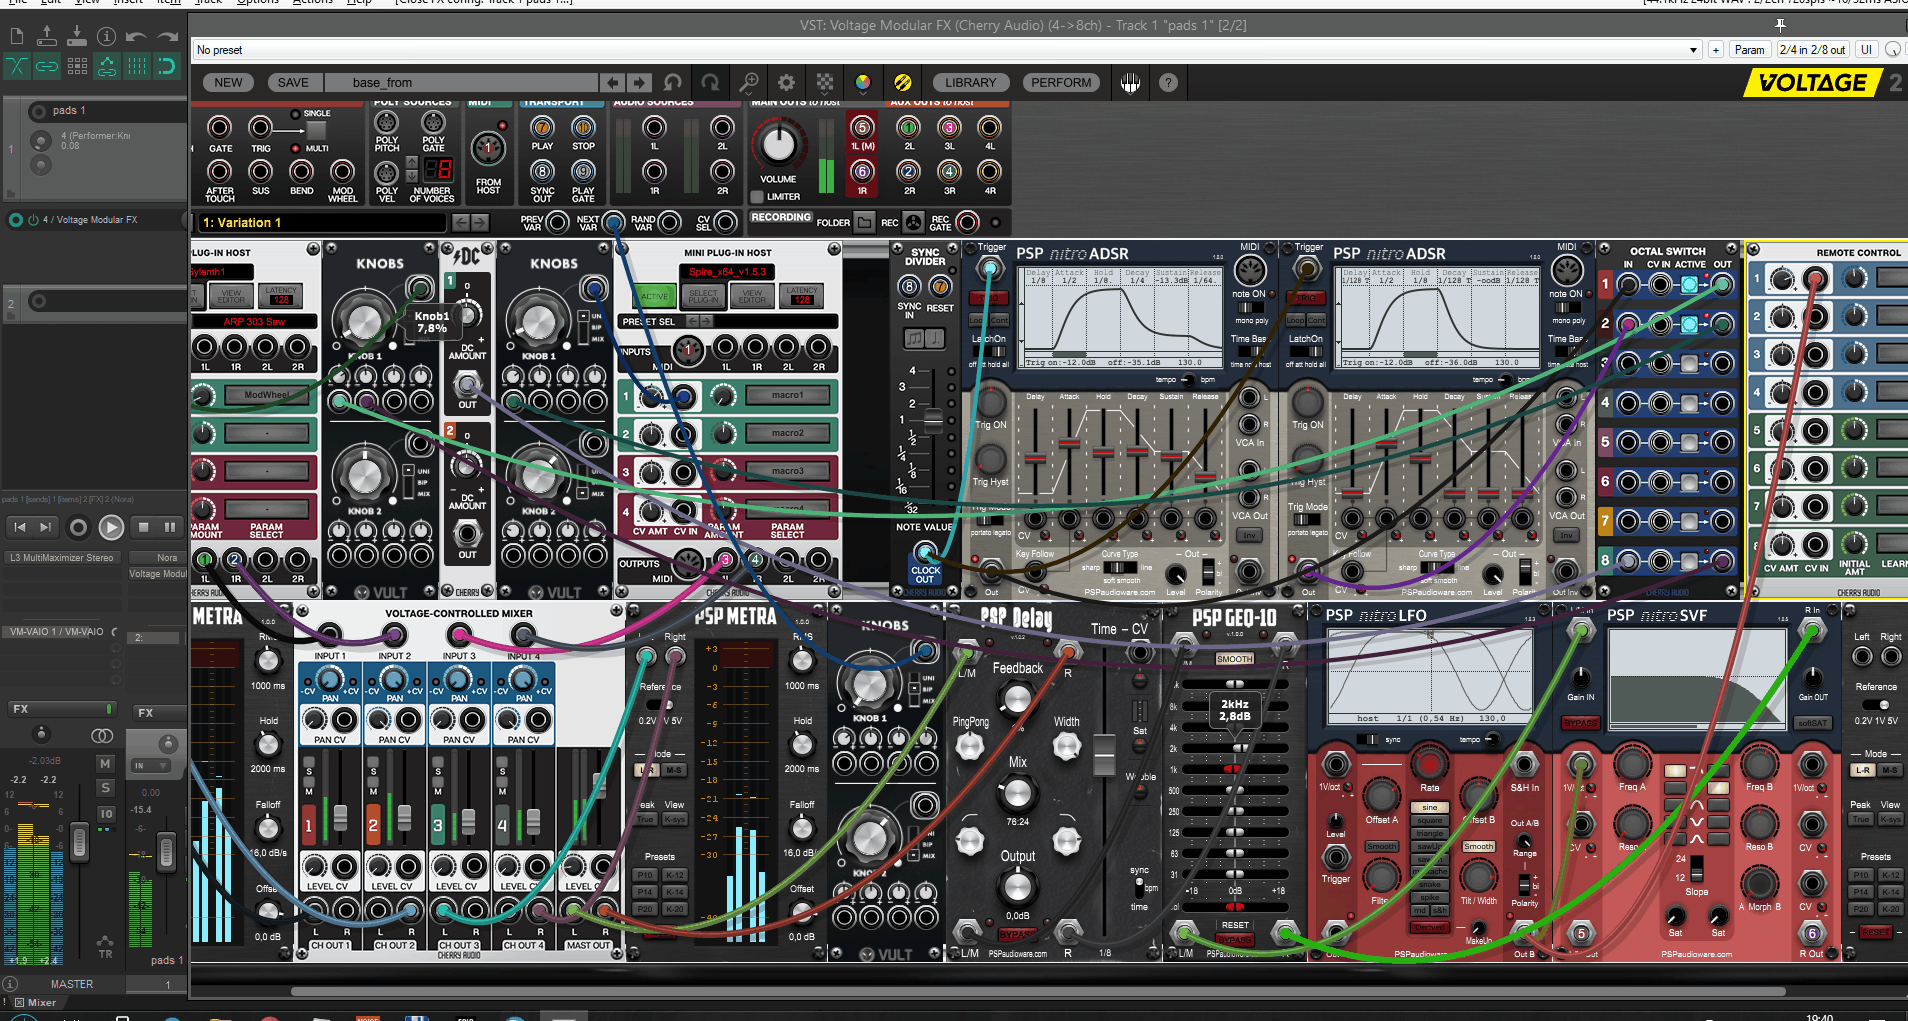
Task: Open the LIBRARY panel
Action: pyautogui.click(x=971, y=83)
